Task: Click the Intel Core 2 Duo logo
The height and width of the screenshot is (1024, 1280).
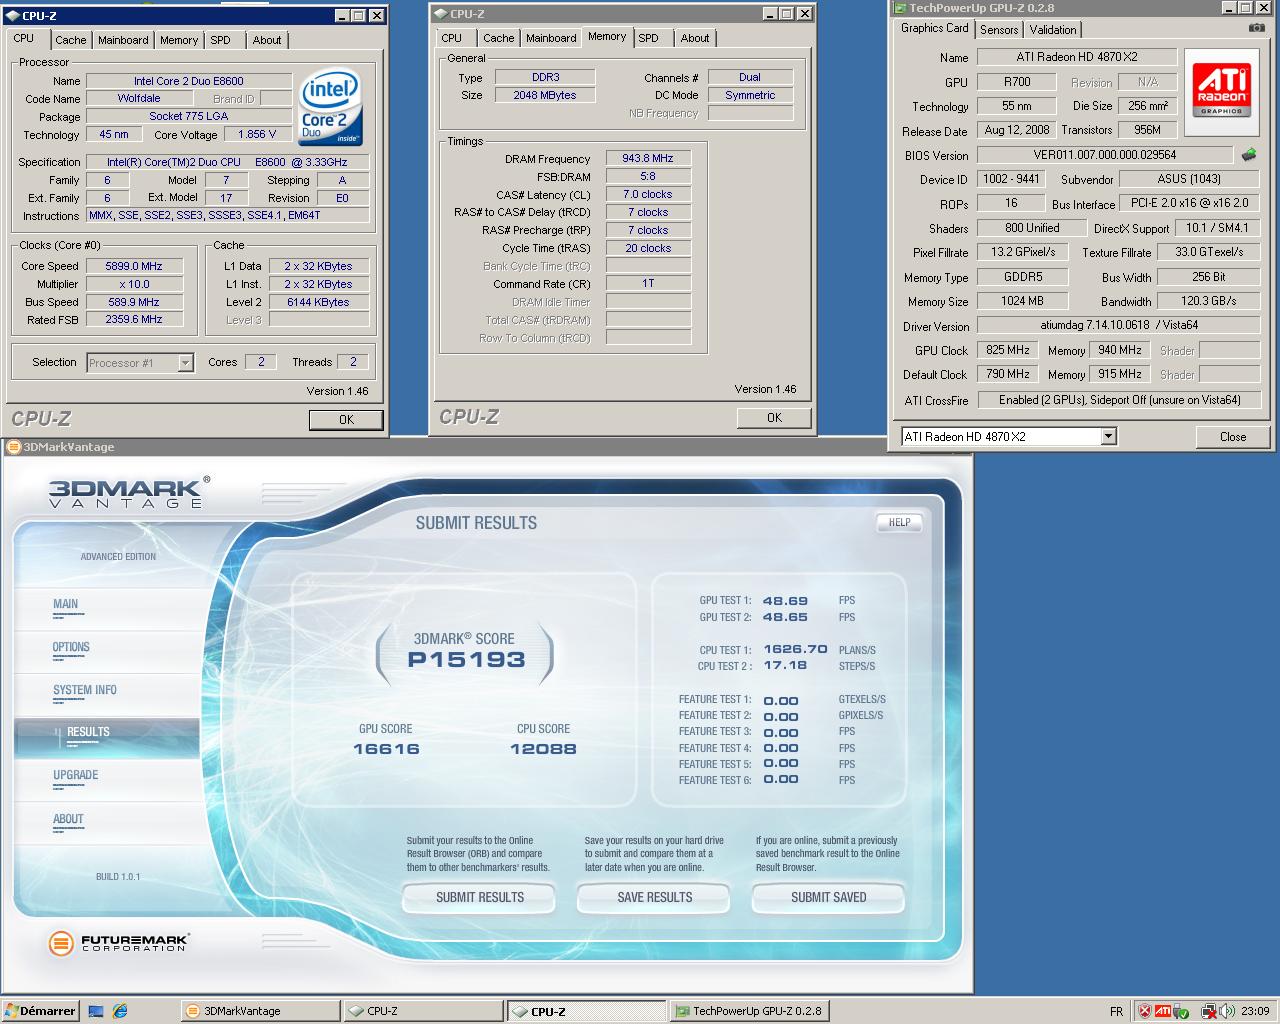Action: [x=330, y=107]
